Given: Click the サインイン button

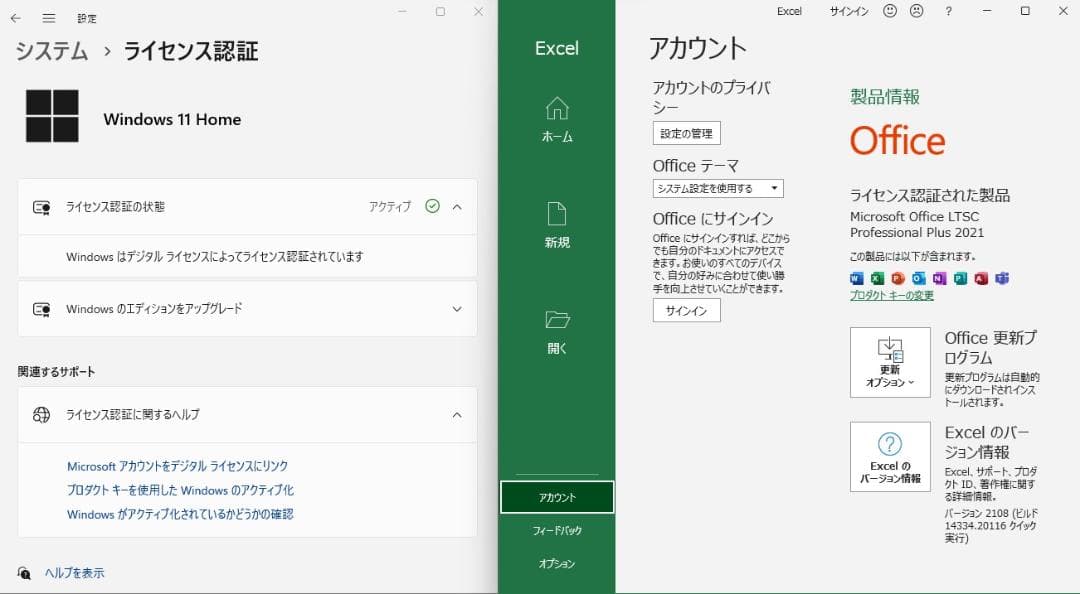Looking at the screenshot, I should click(686, 310).
